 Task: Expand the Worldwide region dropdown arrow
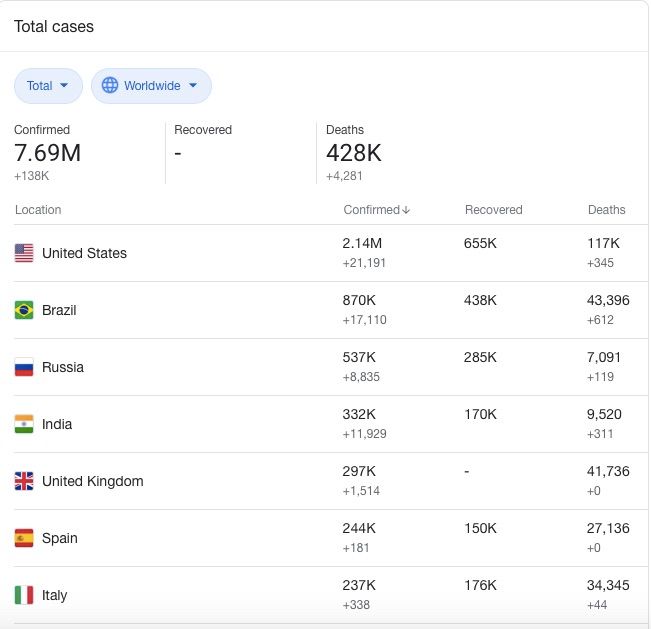pyautogui.click(x=193, y=86)
